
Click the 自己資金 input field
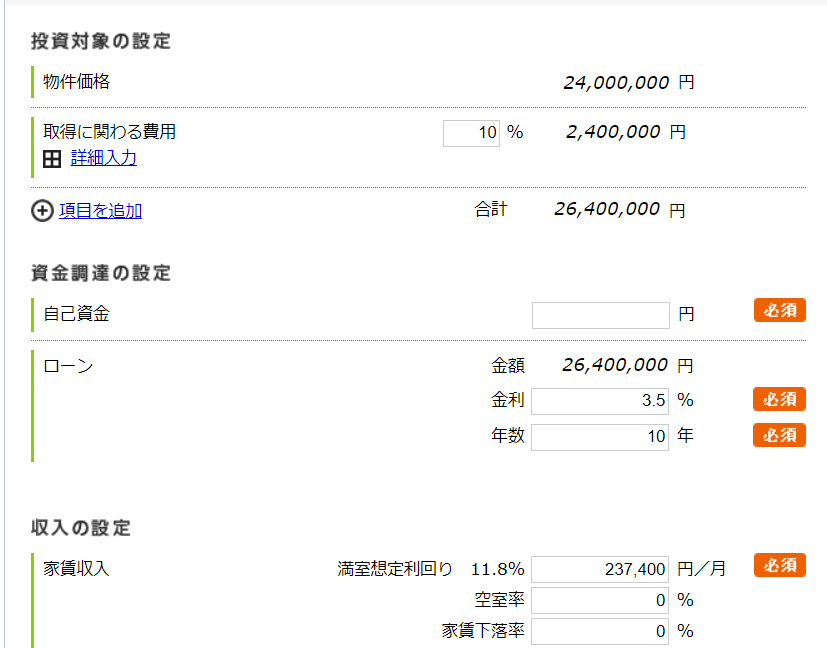coord(600,315)
